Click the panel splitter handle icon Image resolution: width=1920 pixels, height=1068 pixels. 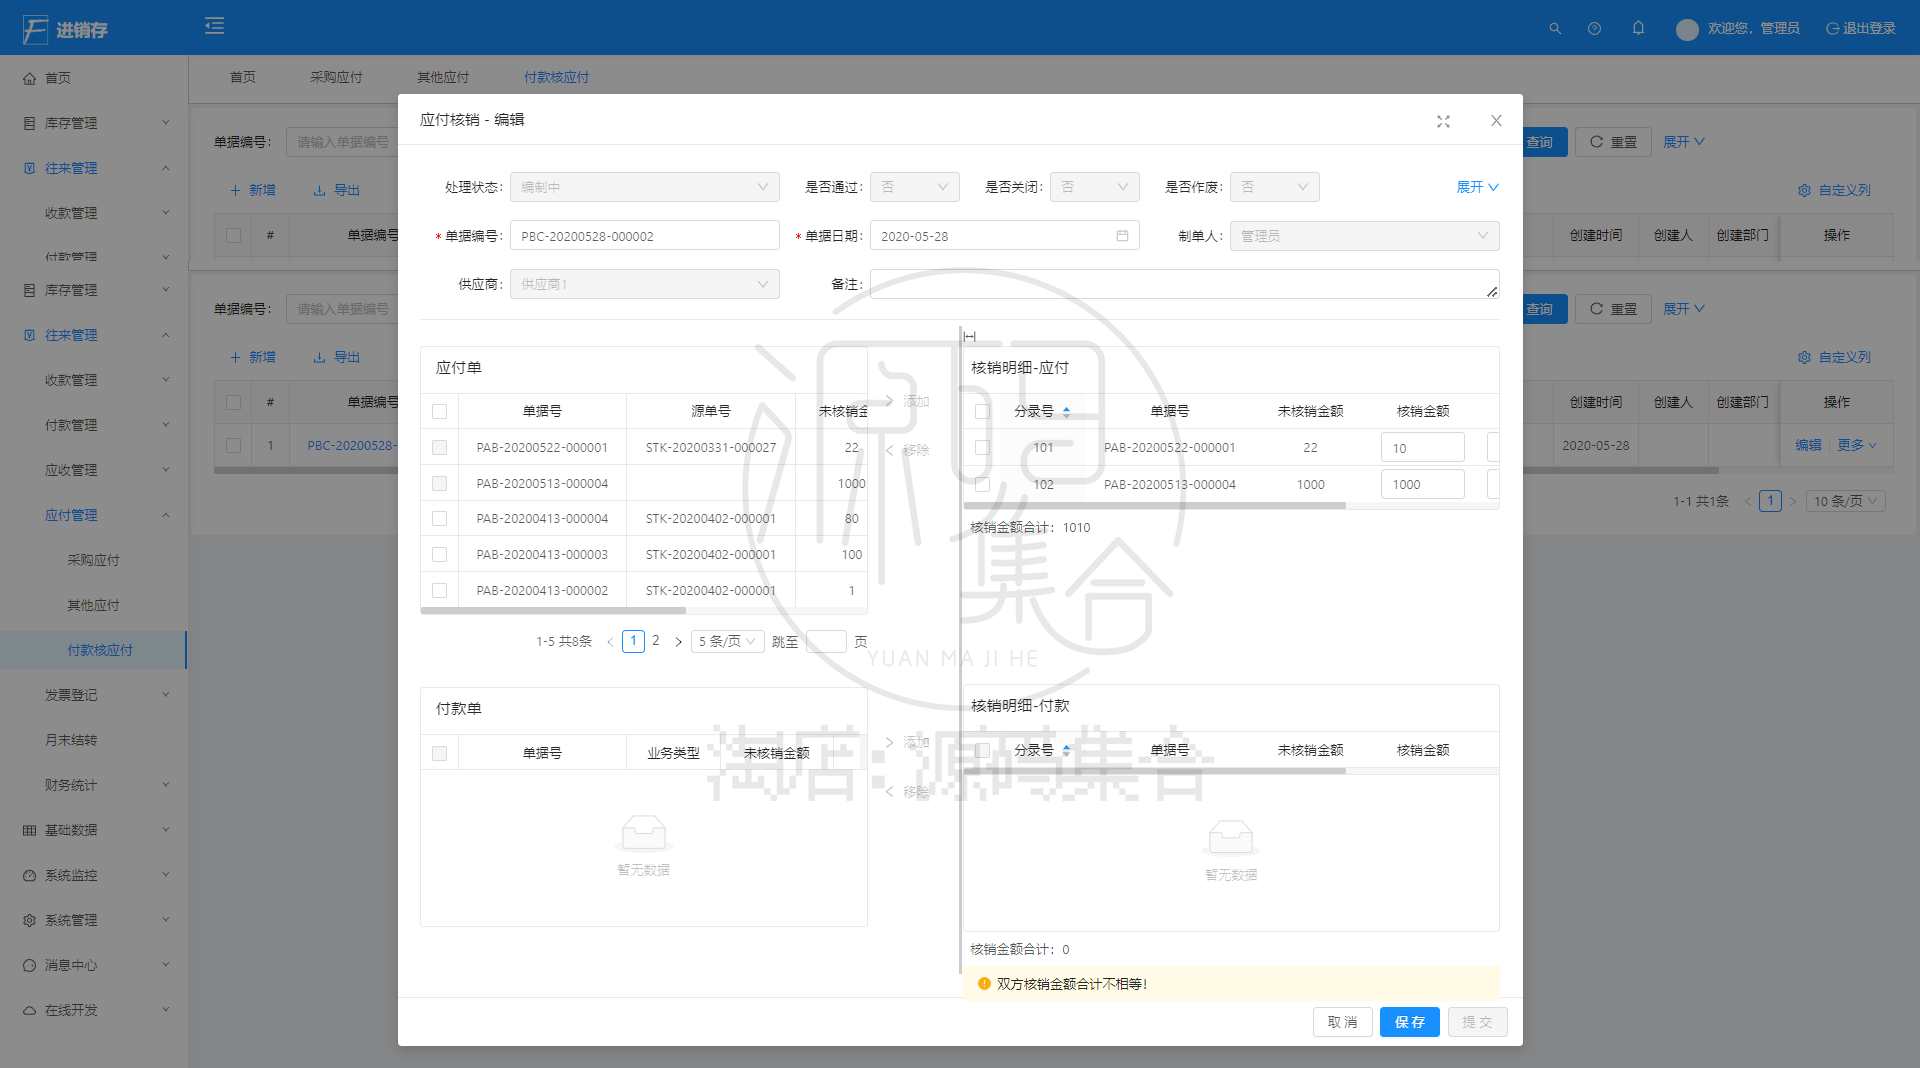(x=969, y=337)
